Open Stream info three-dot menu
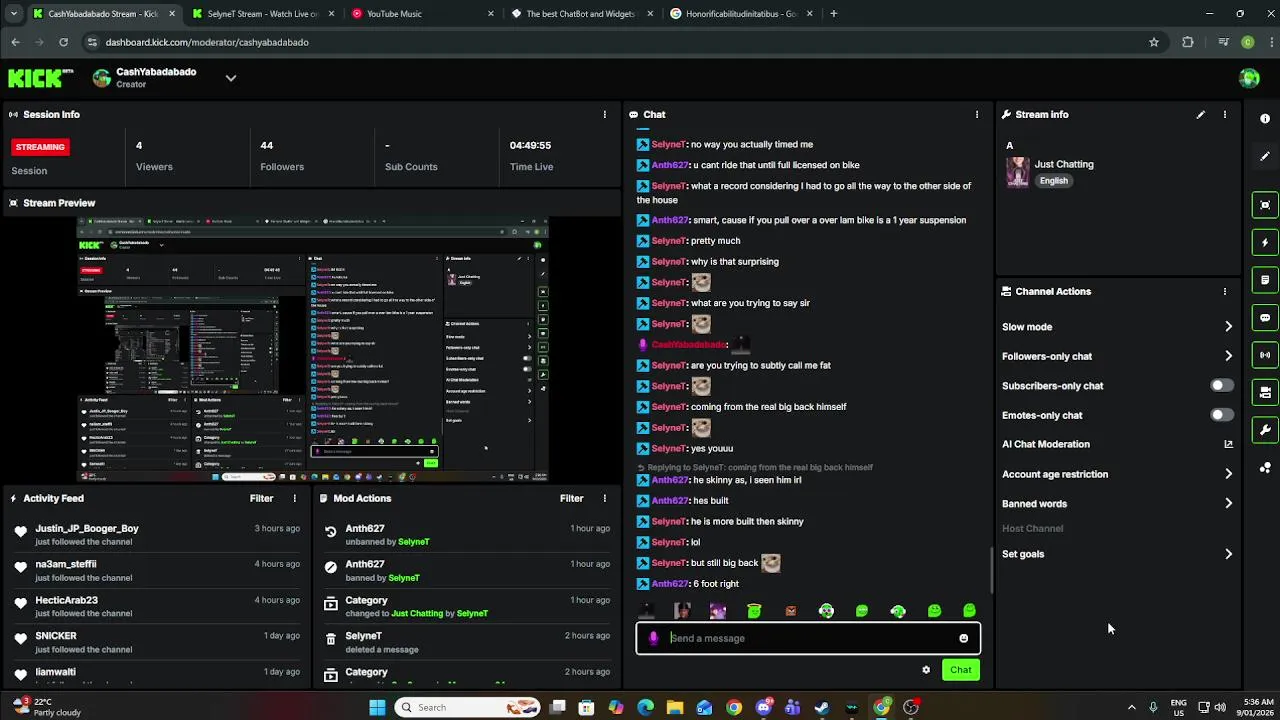 click(x=1224, y=115)
